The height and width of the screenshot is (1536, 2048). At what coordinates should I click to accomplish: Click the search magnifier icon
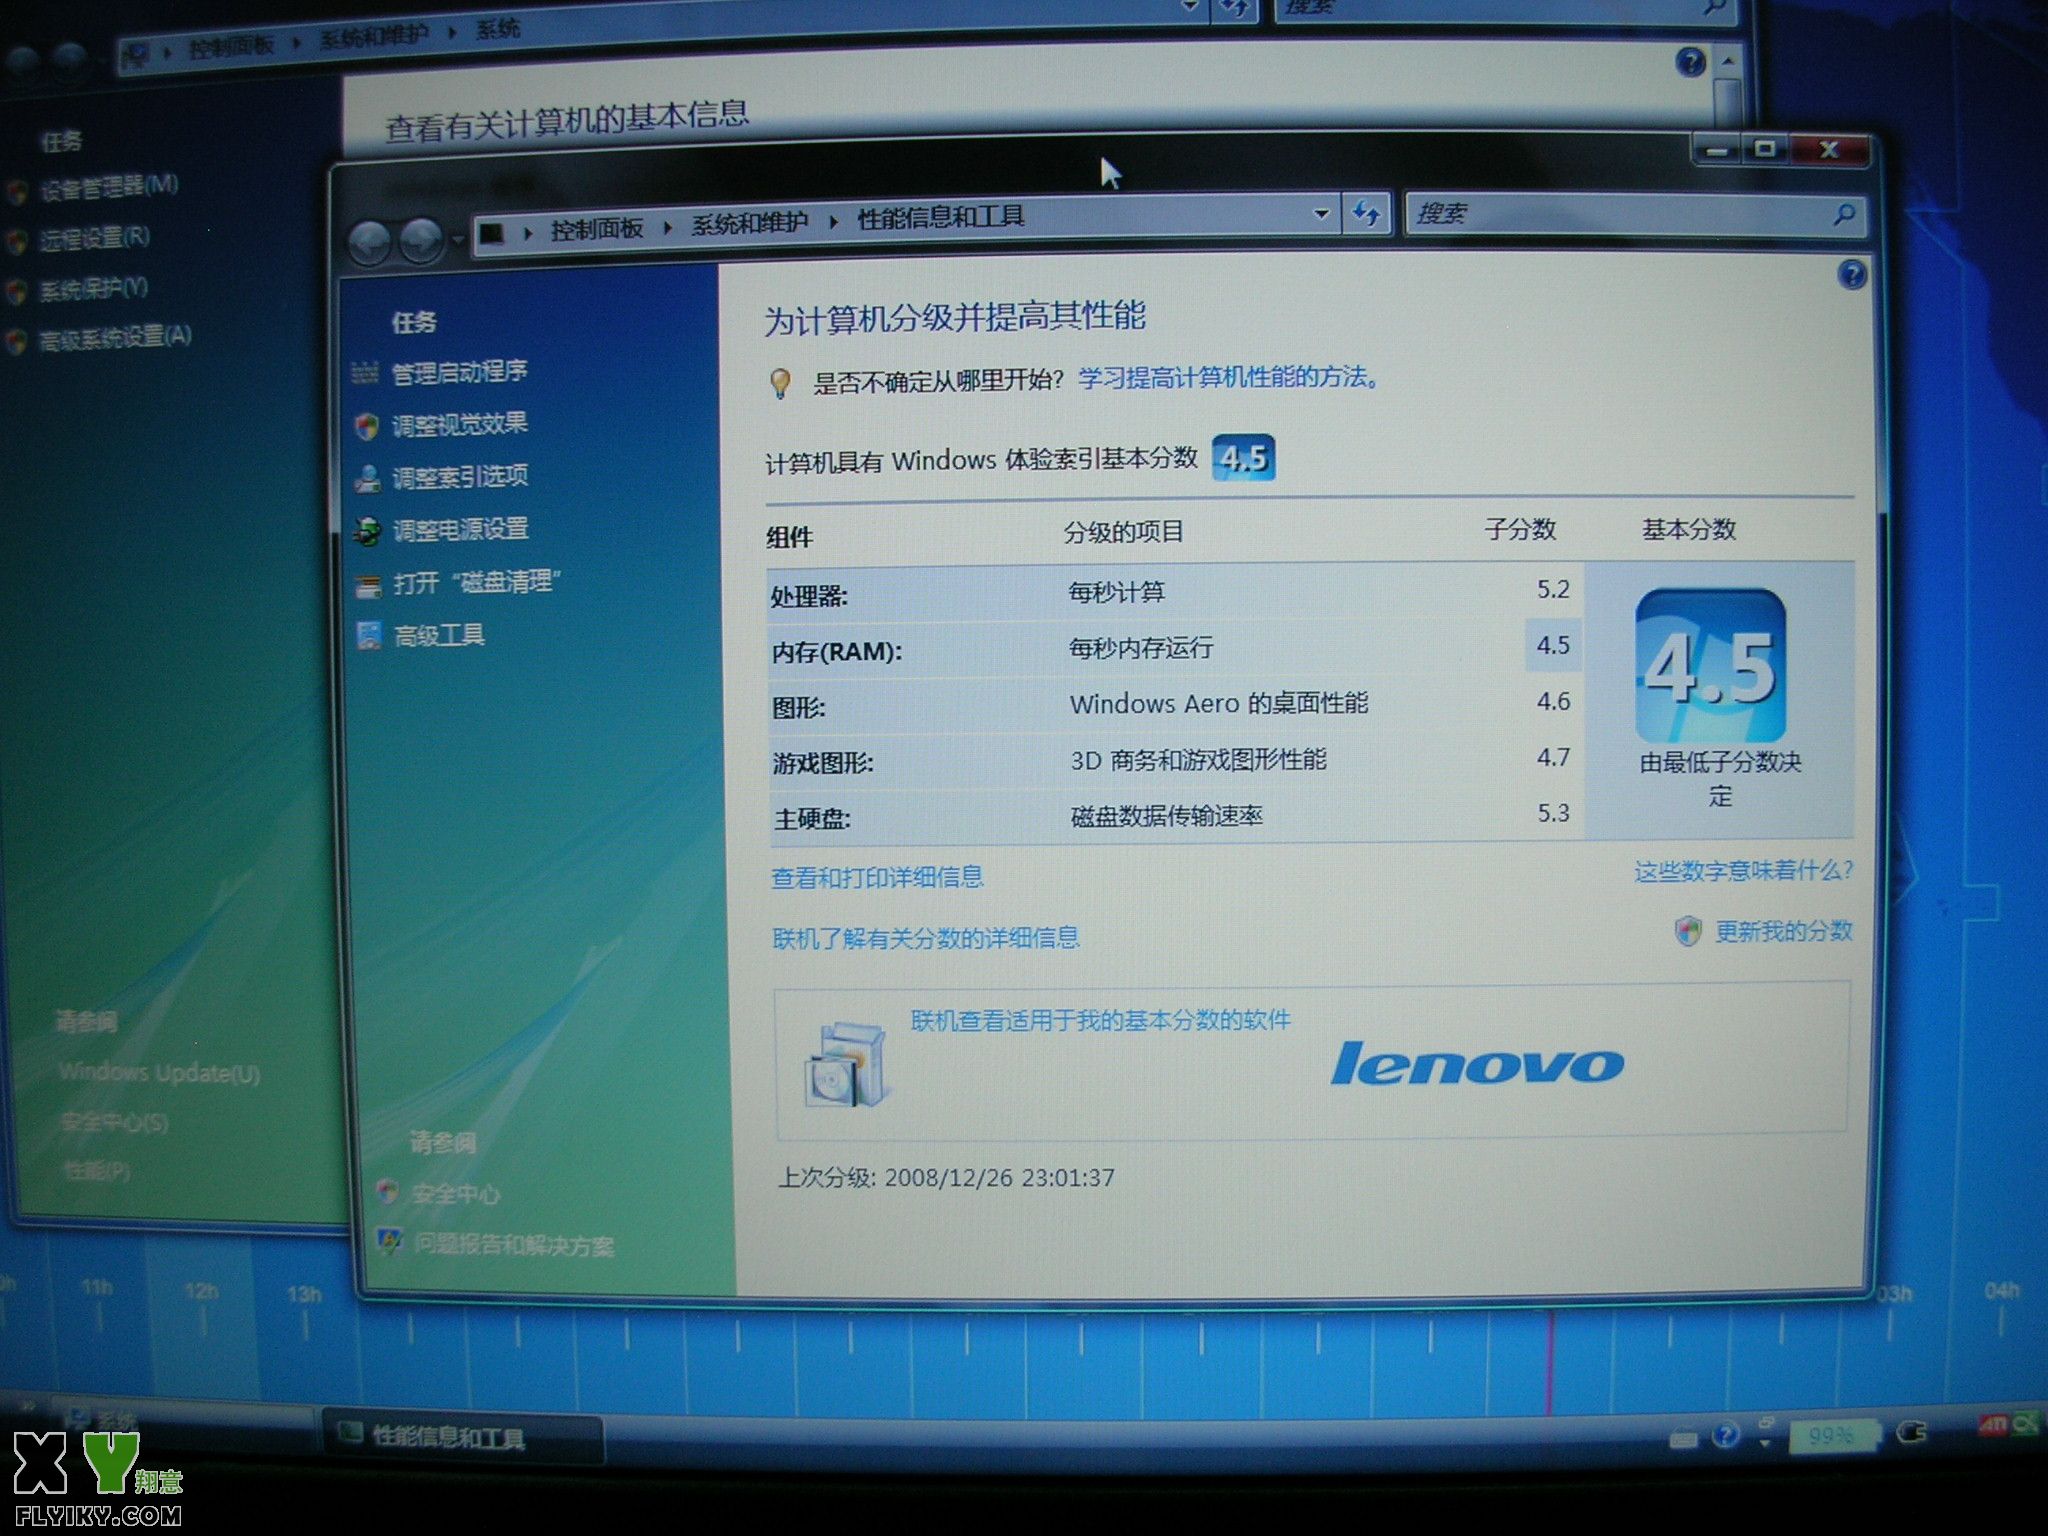coord(1843,213)
